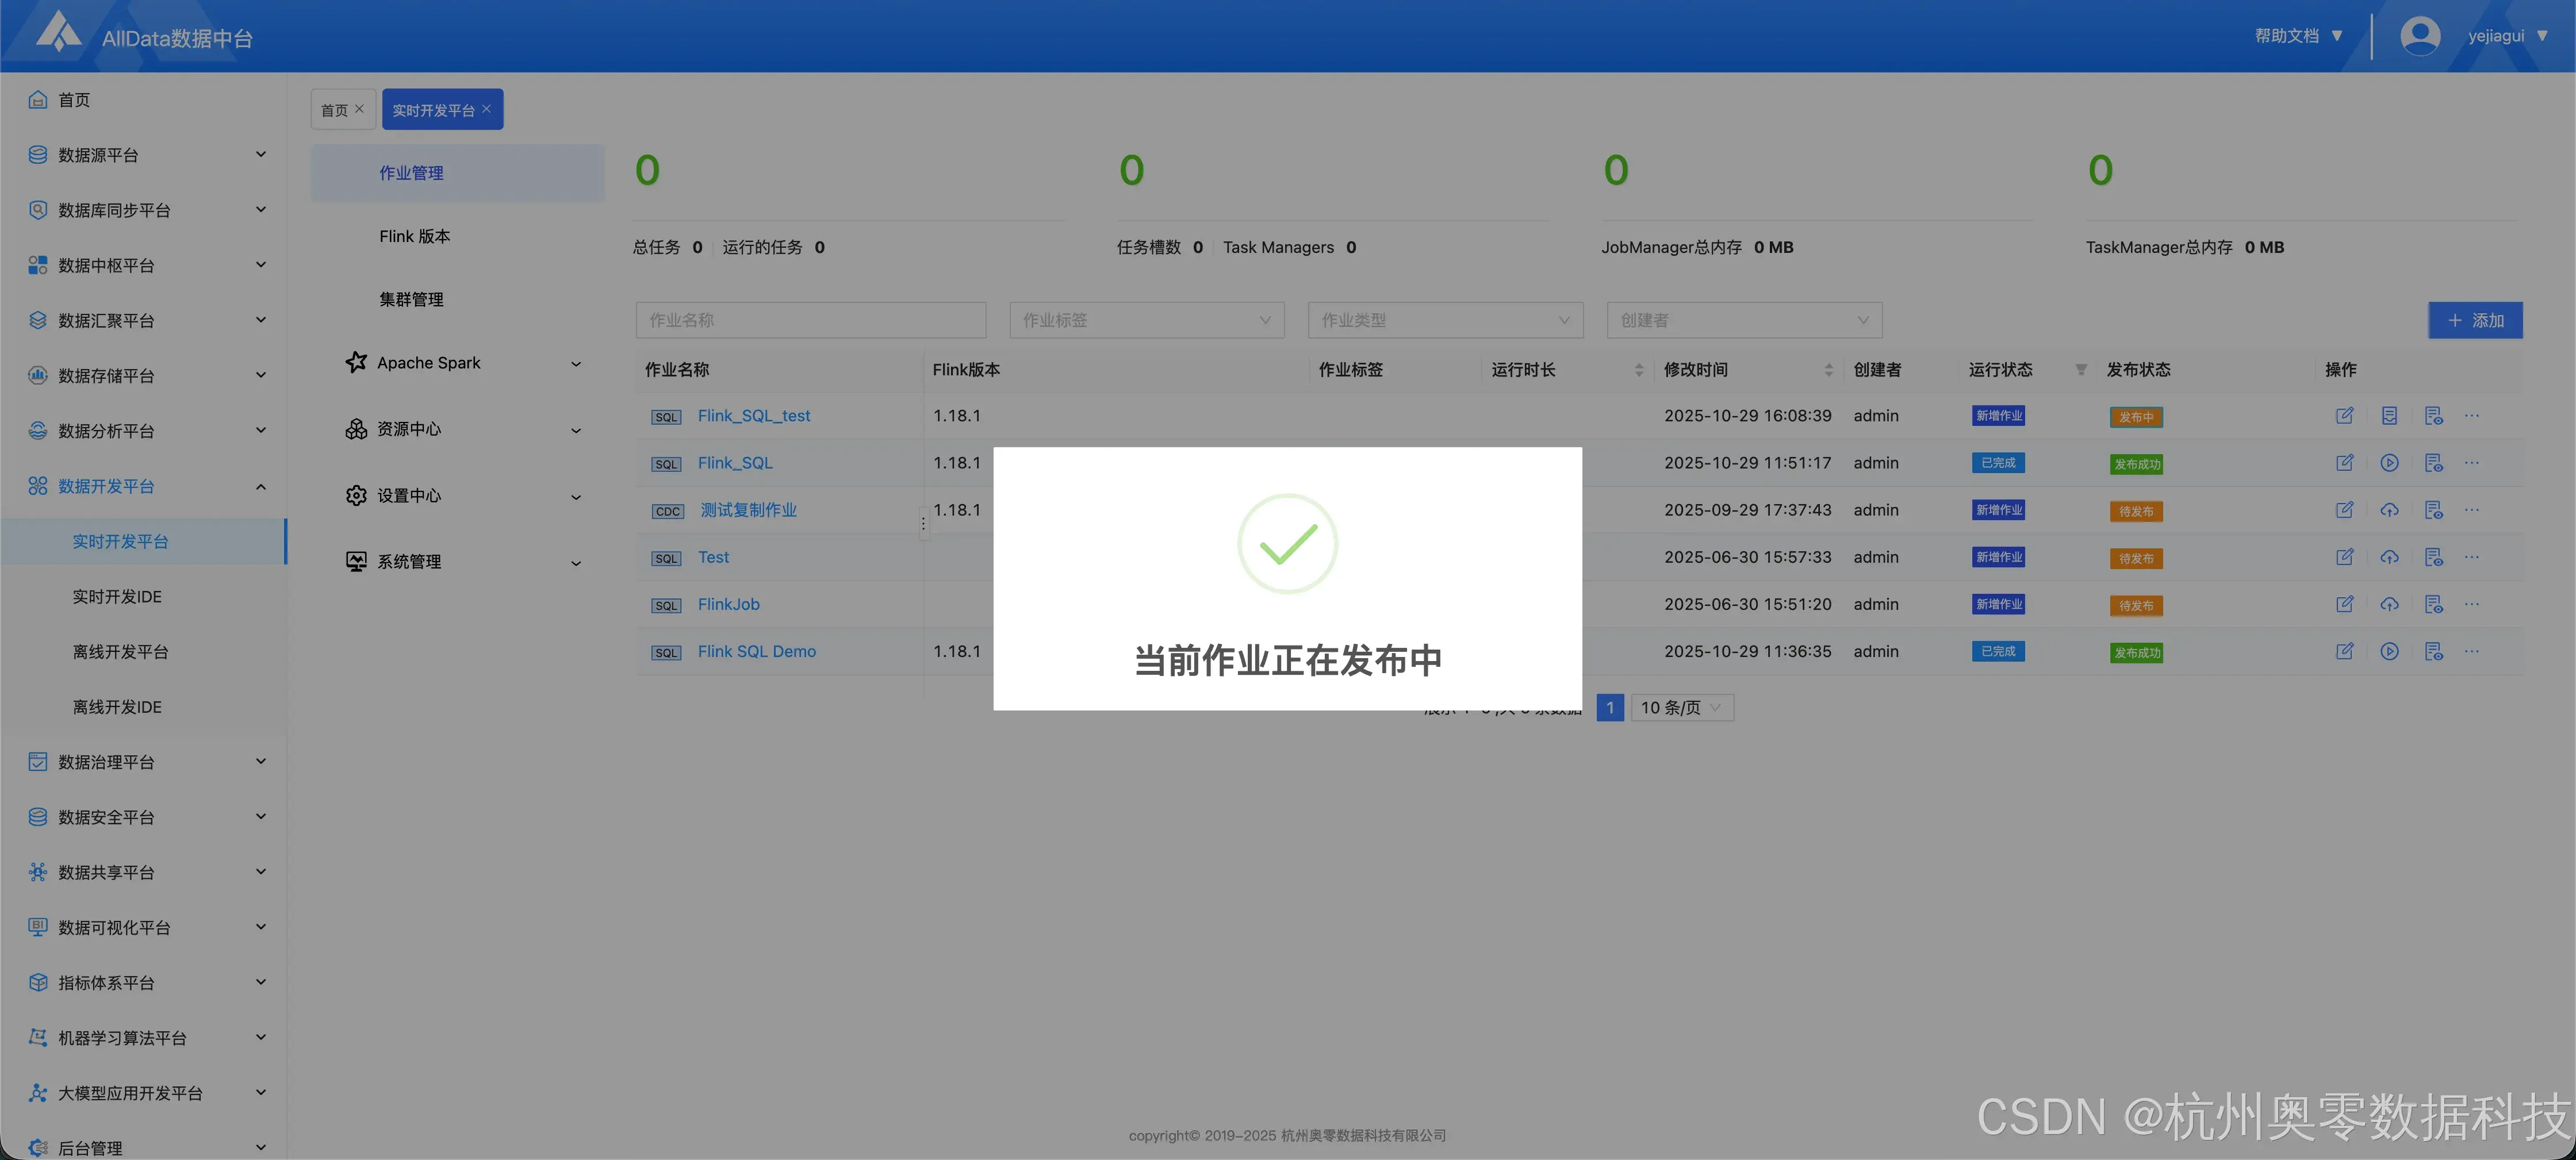
Task: Click the 首页 home icon in sidebar
Action: (x=37, y=99)
